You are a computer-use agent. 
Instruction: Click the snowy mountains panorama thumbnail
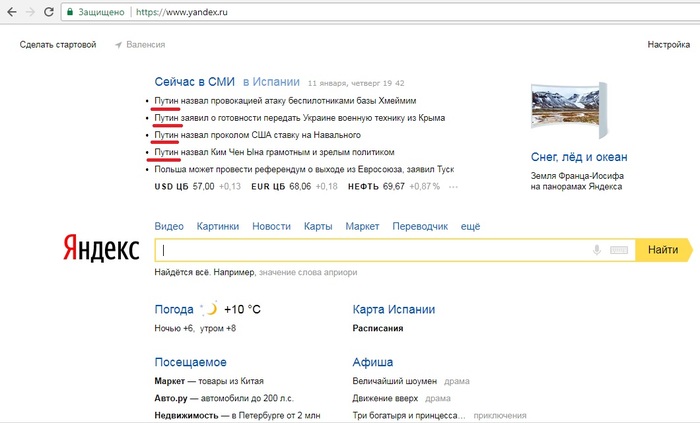click(569, 110)
